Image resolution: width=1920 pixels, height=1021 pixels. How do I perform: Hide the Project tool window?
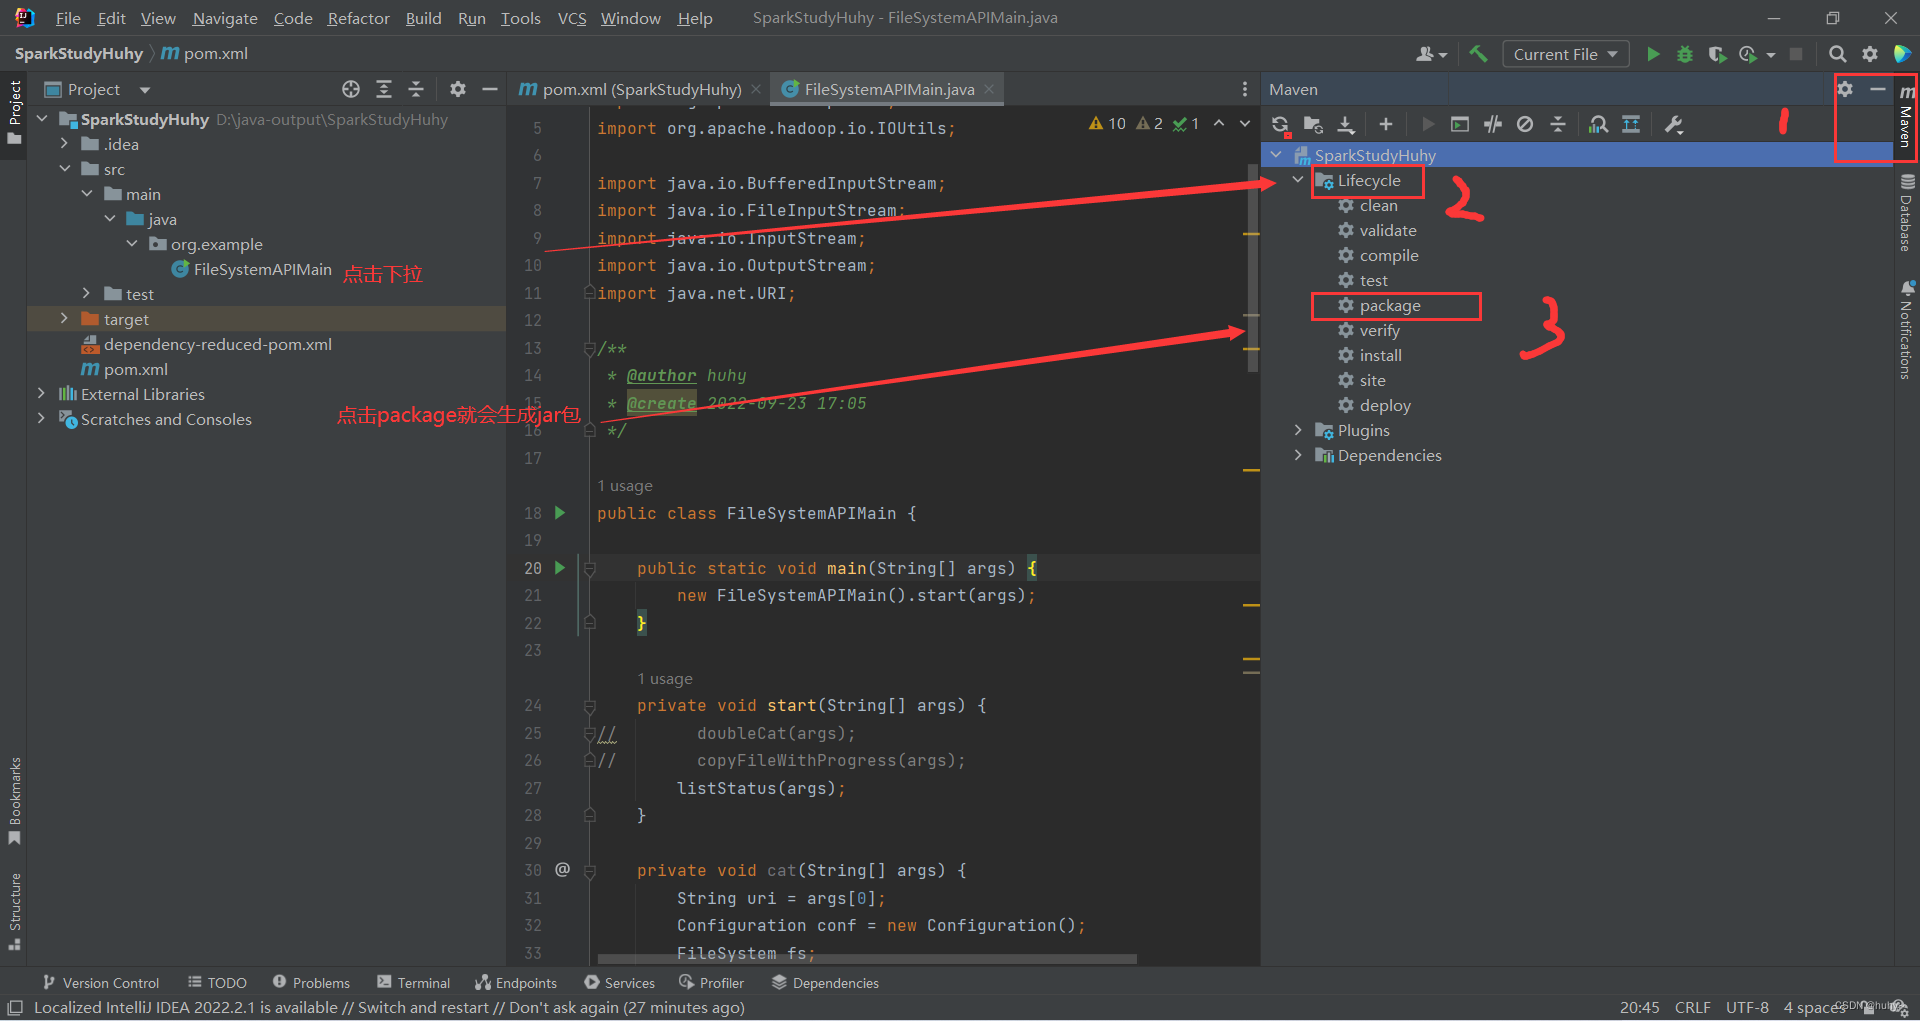pyautogui.click(x=490, y=89)
